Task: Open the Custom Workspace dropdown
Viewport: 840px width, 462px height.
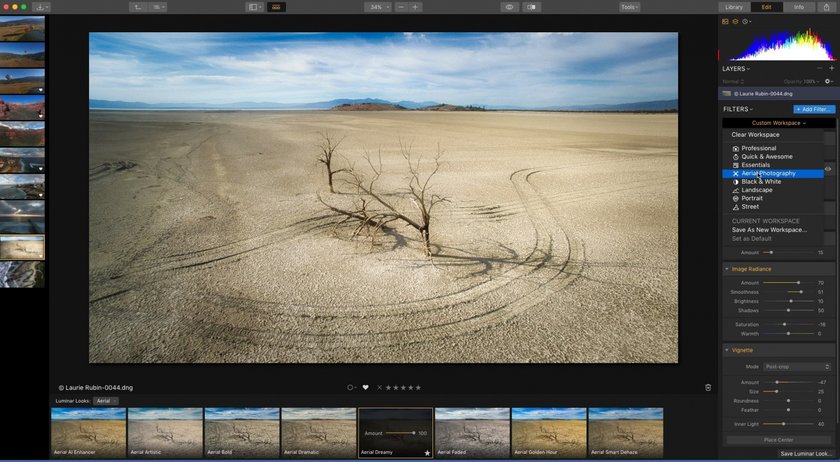Action: [x=778, y=123]
